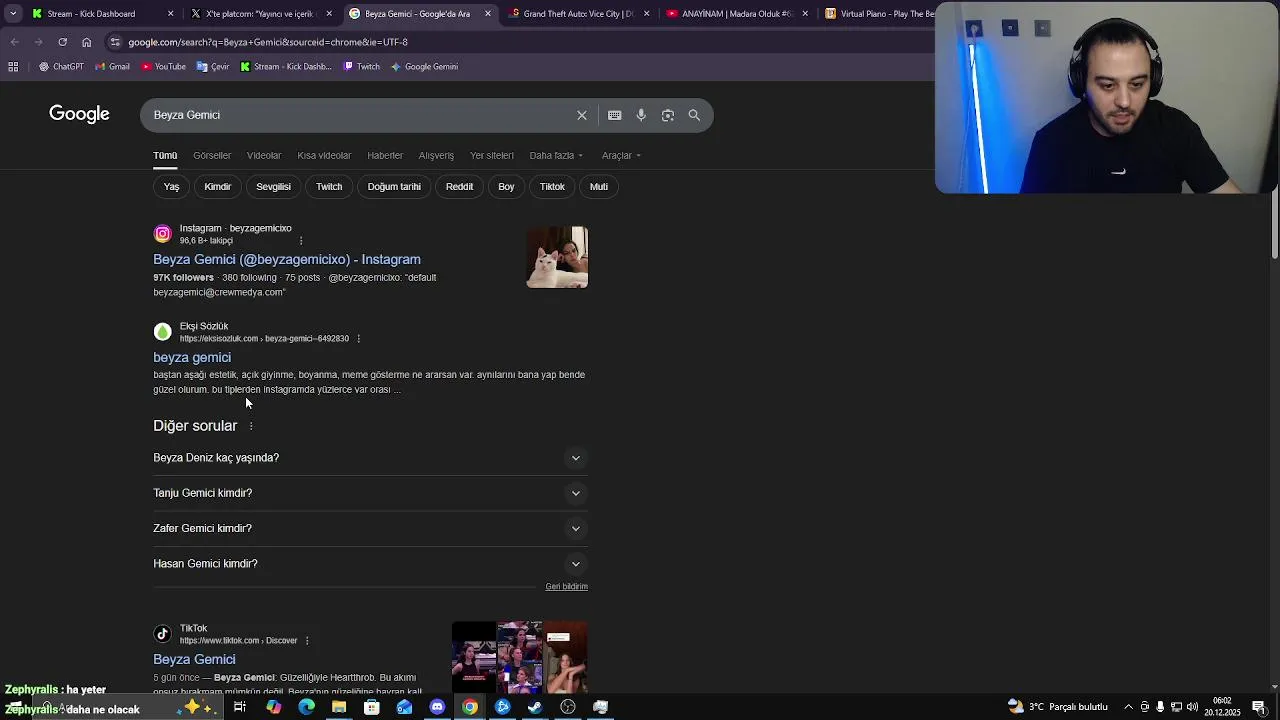
Task: Expand 'Zafer Gemici kimdir?' question
Action: tap(370, 528)
